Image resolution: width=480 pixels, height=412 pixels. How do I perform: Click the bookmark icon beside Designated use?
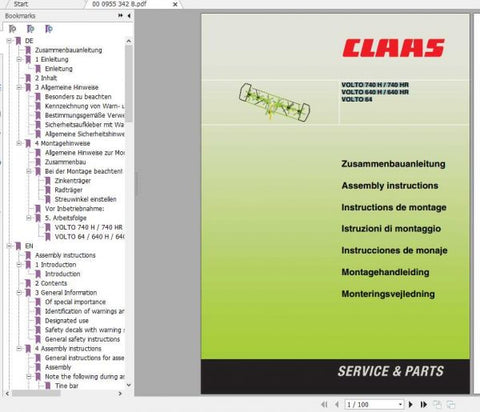tap(38, 321)
